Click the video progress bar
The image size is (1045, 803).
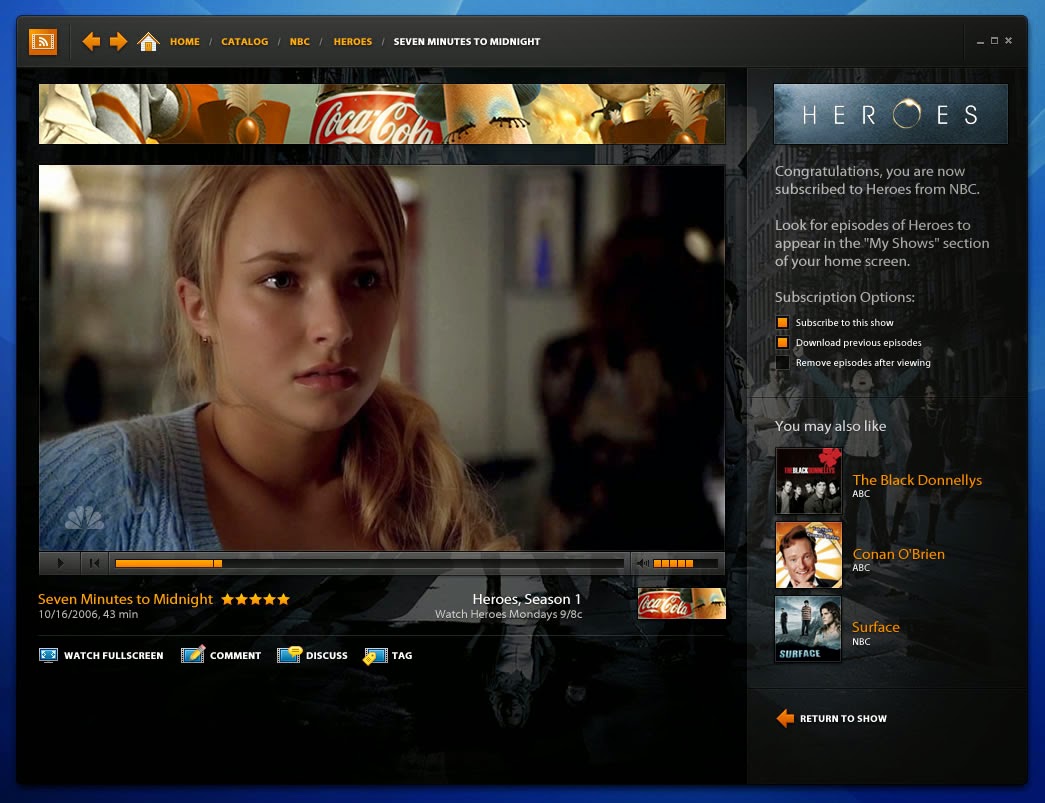[x=369, y=563]
